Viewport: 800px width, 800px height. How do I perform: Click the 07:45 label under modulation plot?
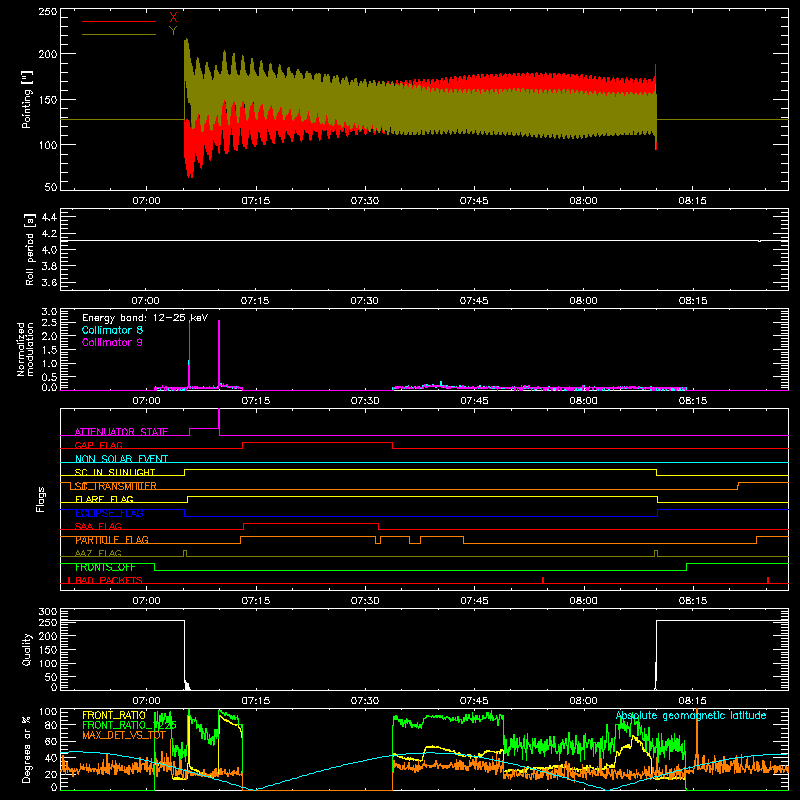(474, 401)
